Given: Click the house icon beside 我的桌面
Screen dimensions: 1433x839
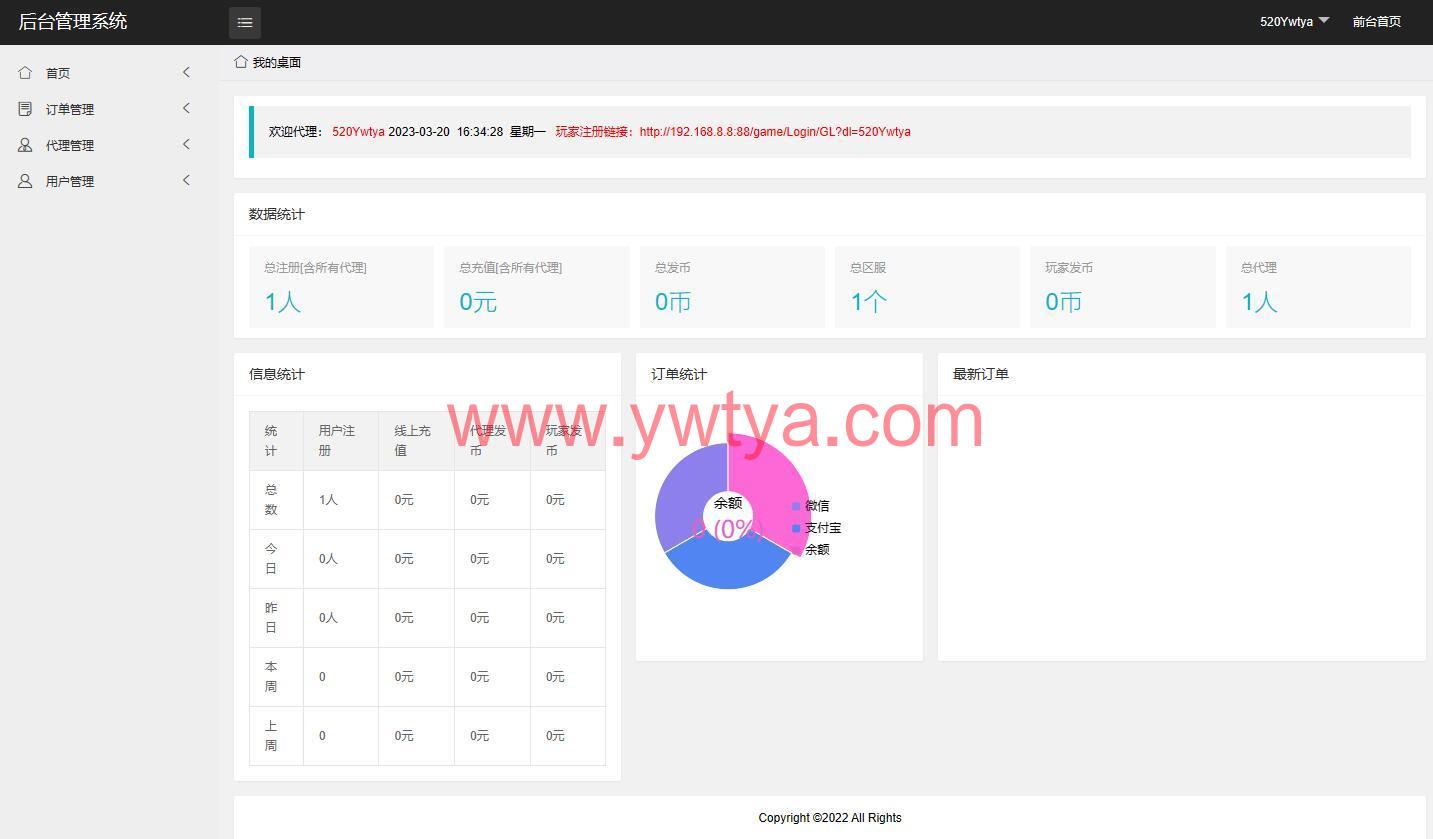Looking at the screenshot, I should [241, 62].
